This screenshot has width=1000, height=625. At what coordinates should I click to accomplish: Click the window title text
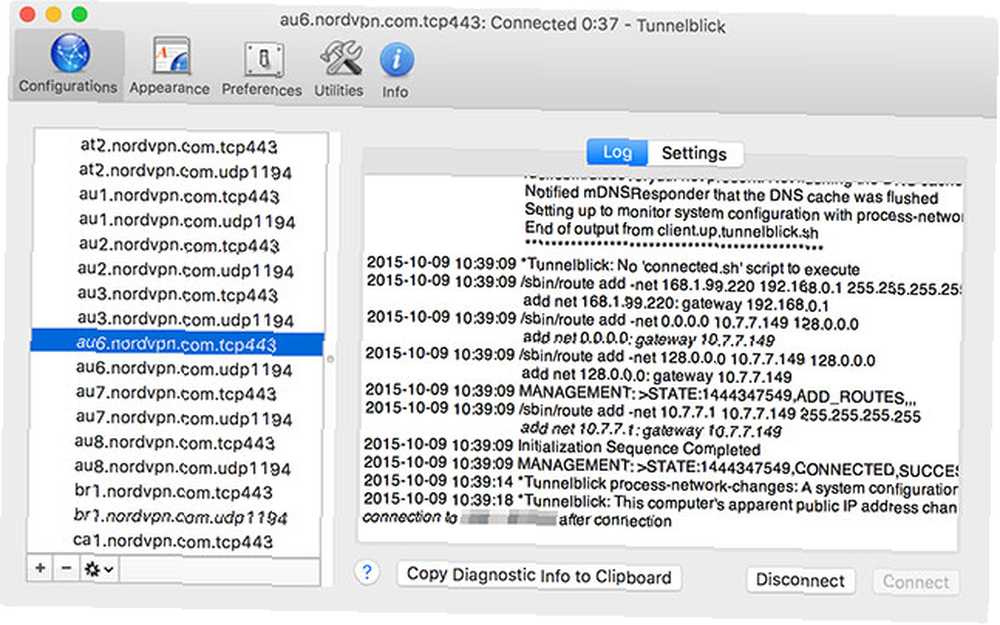point(503,24)
